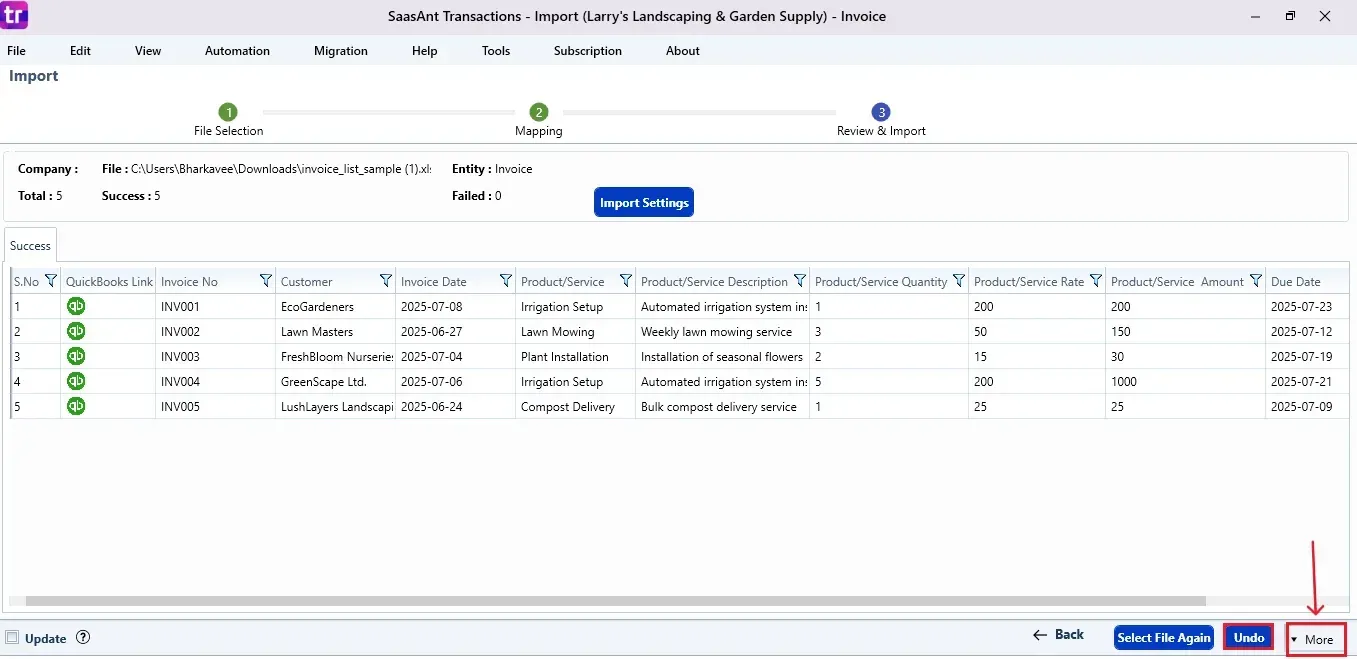Filter the S.No column

[x=51, y=281]
